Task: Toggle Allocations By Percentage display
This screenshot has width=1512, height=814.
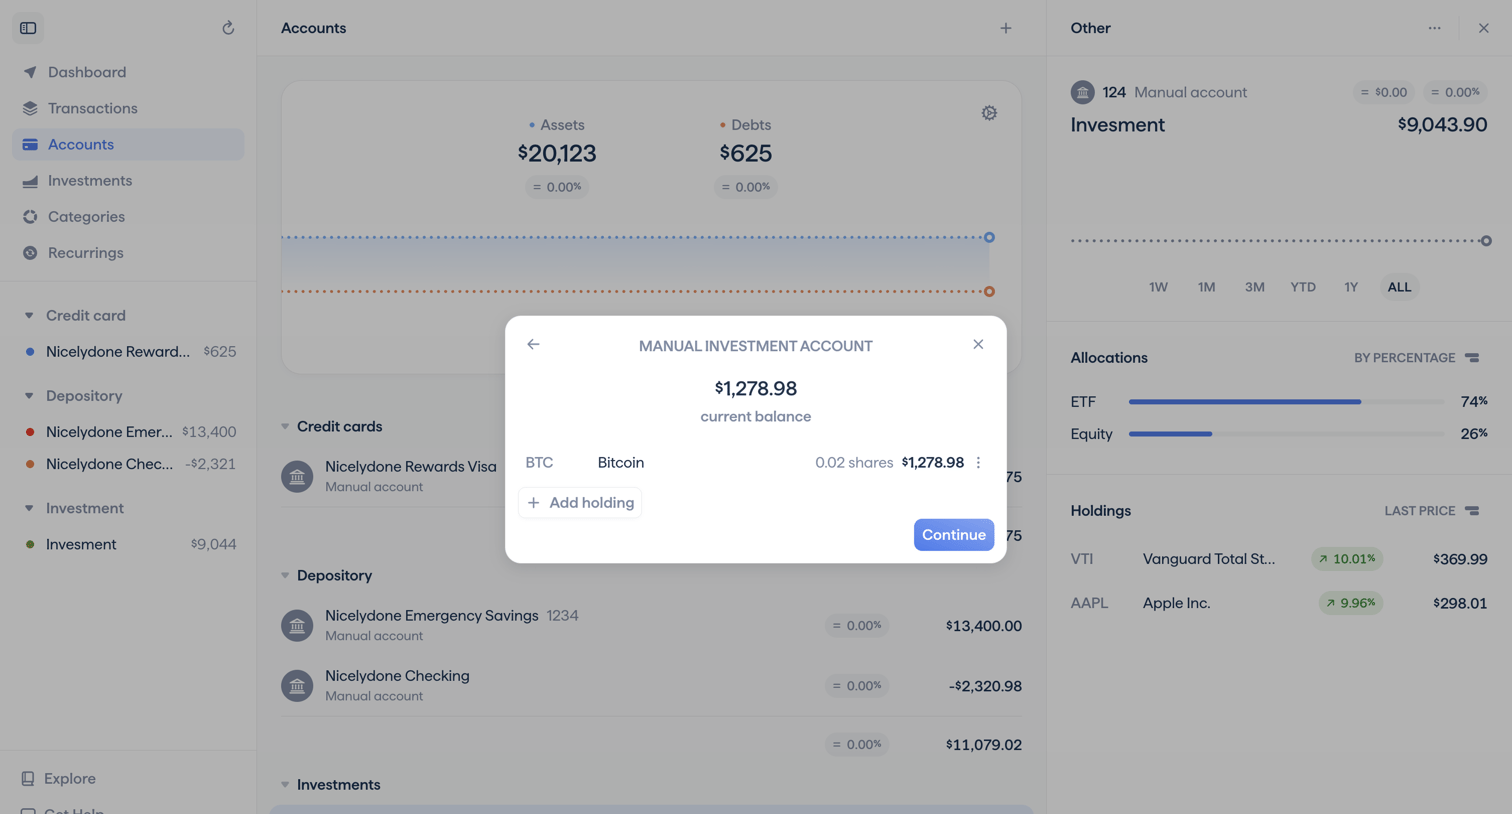Action: 1417,358
